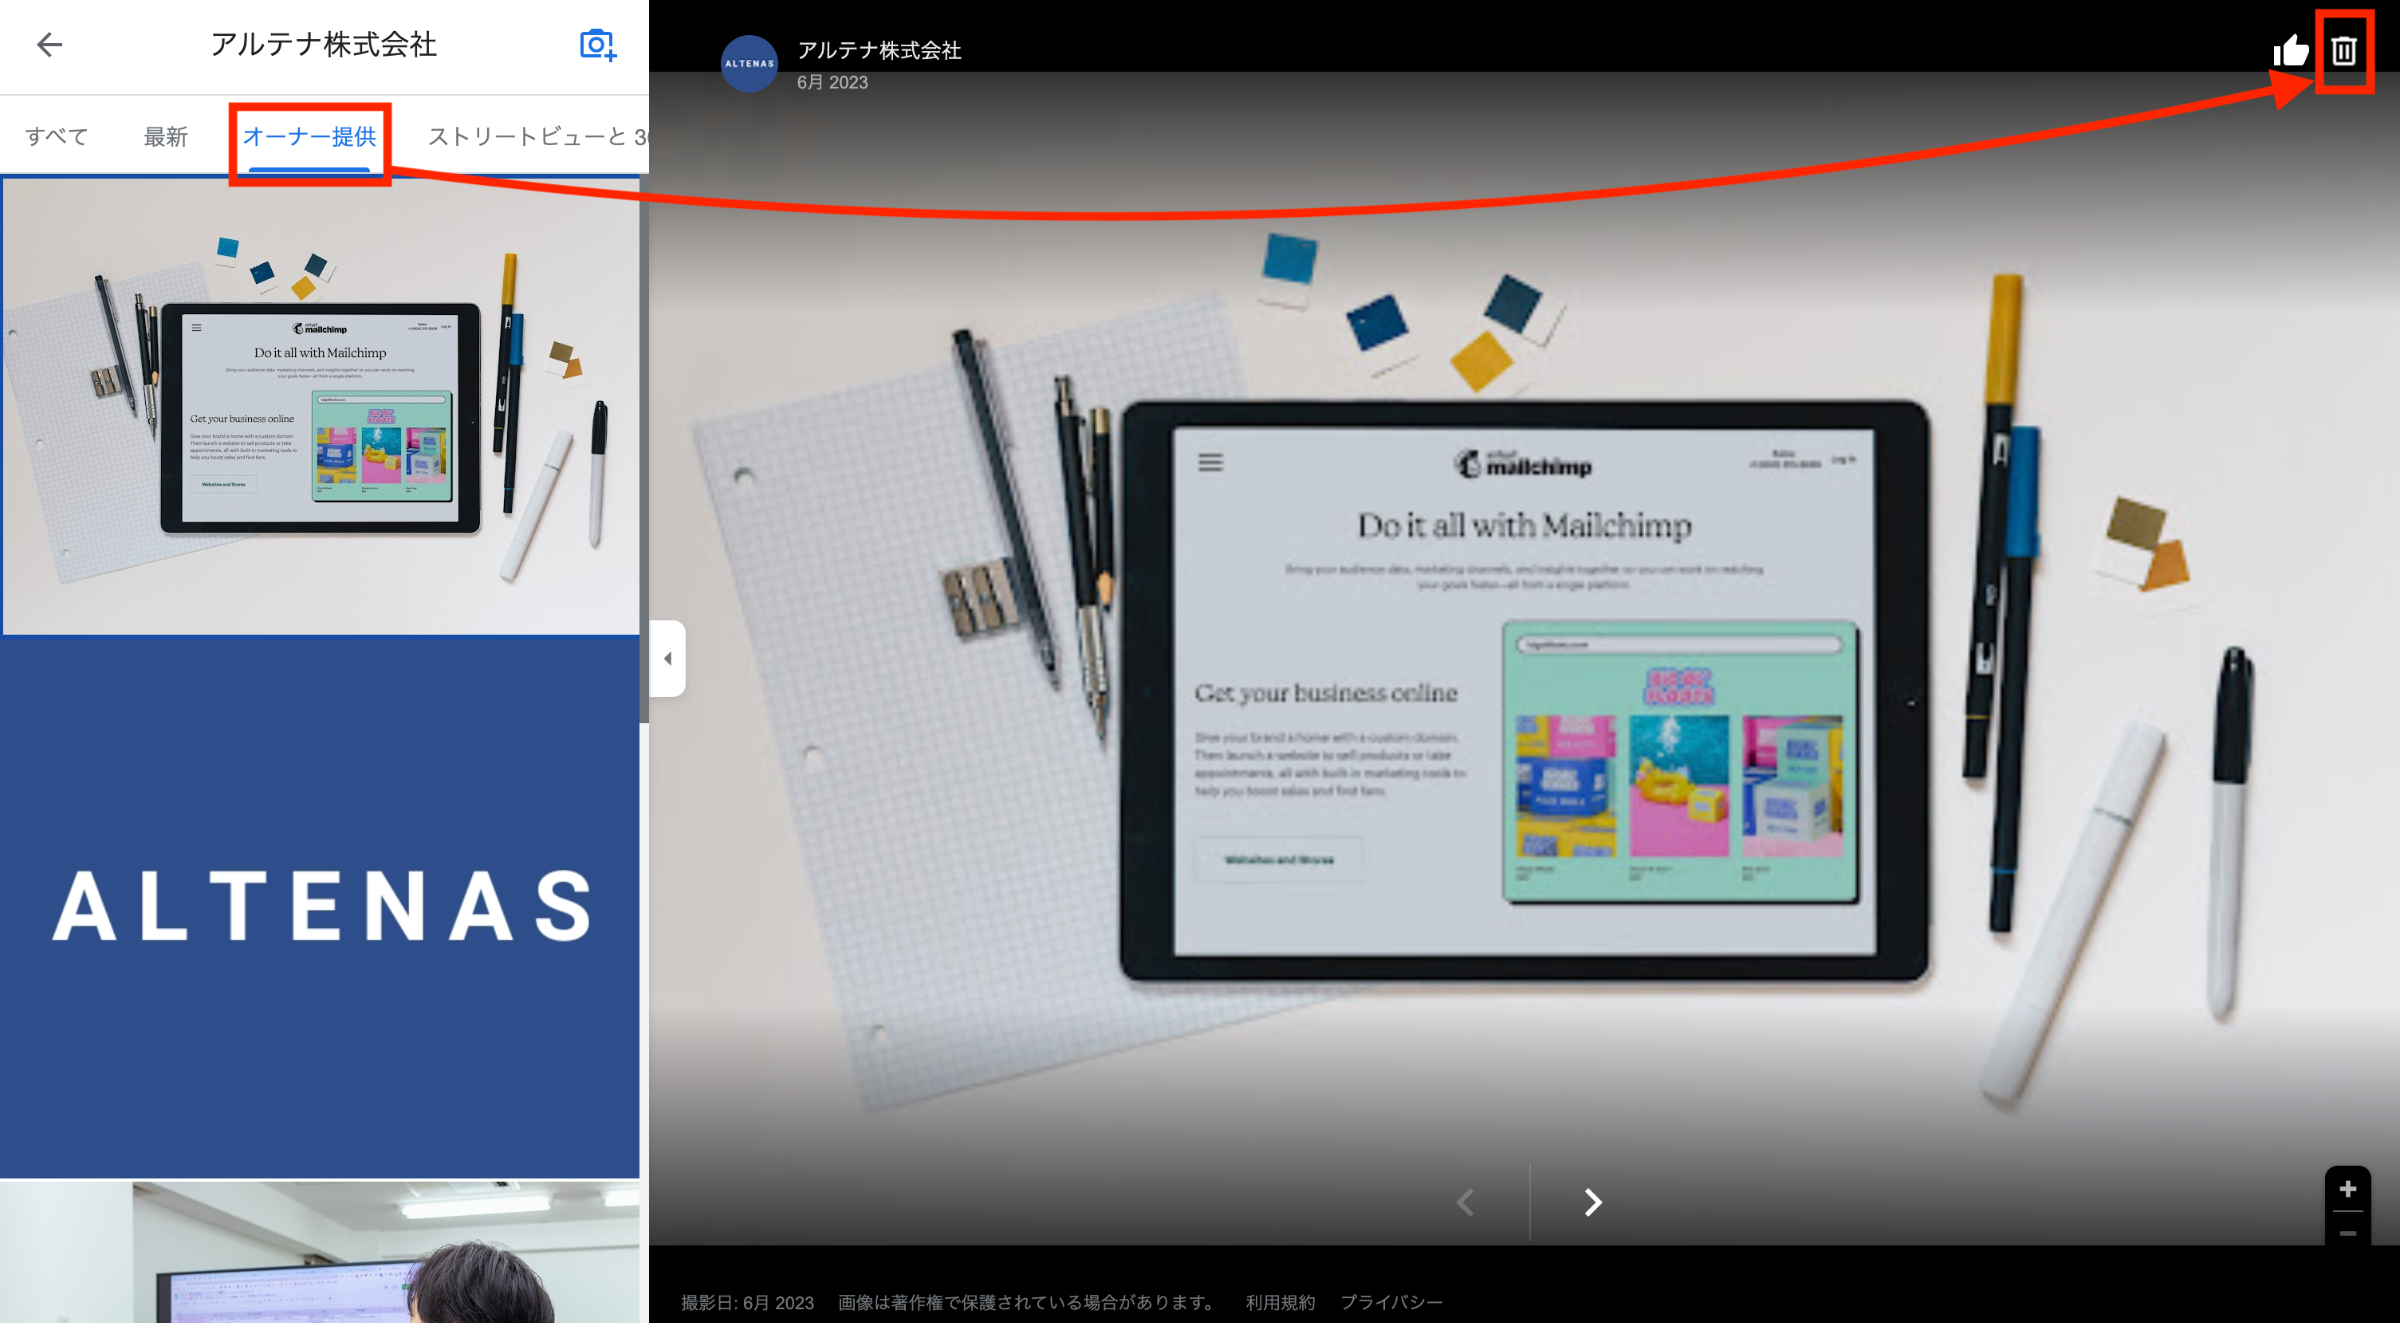The width and height of the screenshot is (2400, 1323).
Task: Open the 利用規約 link
Action: pos(1280,1302)
